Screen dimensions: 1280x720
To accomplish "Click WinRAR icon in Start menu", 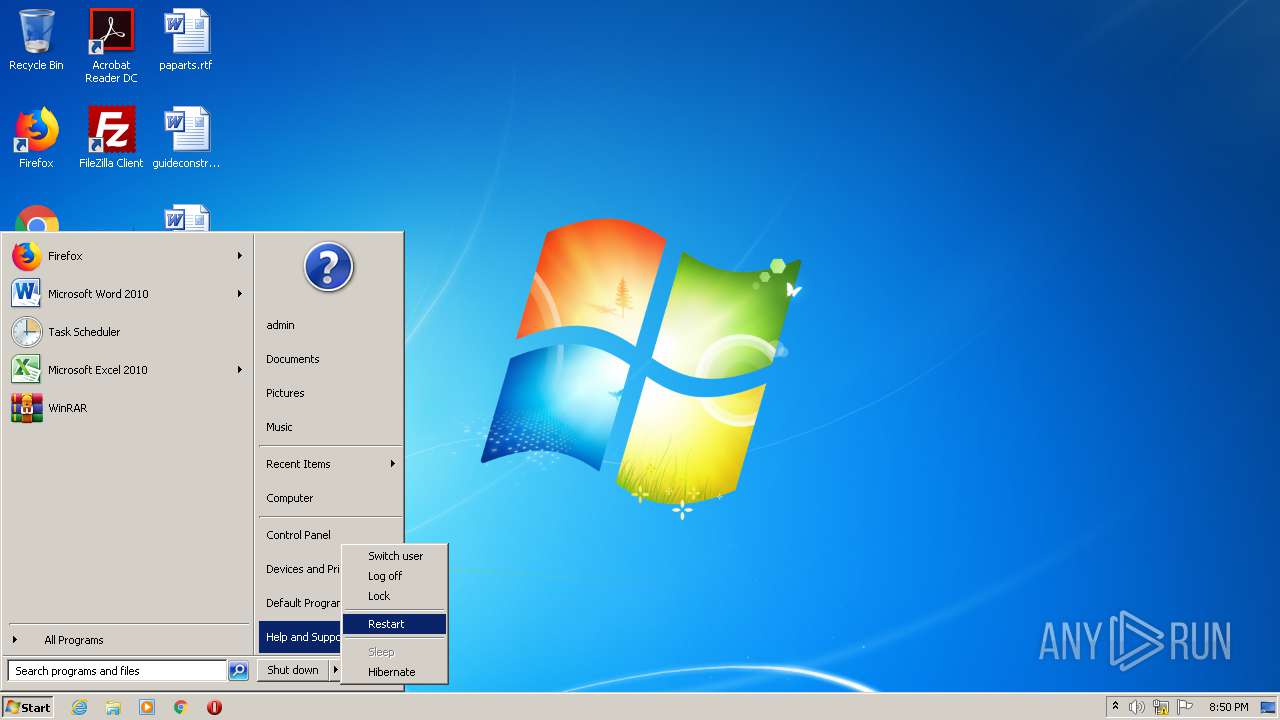I will (27, 408).
